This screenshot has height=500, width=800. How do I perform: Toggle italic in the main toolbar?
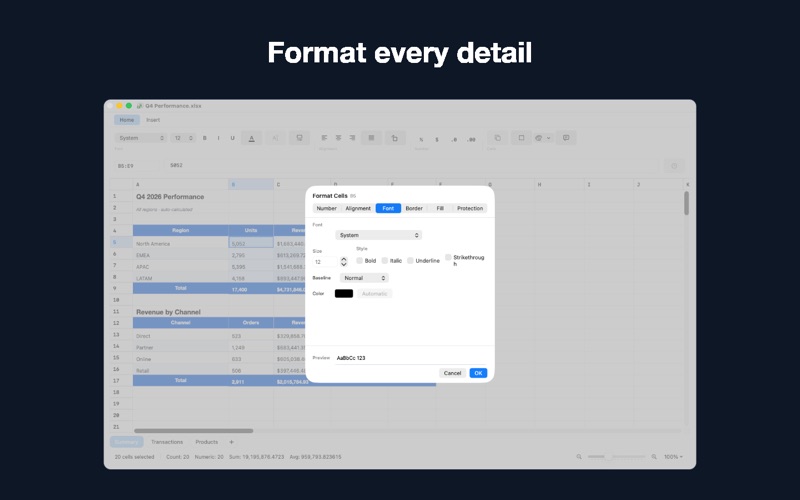click(218, 138)
